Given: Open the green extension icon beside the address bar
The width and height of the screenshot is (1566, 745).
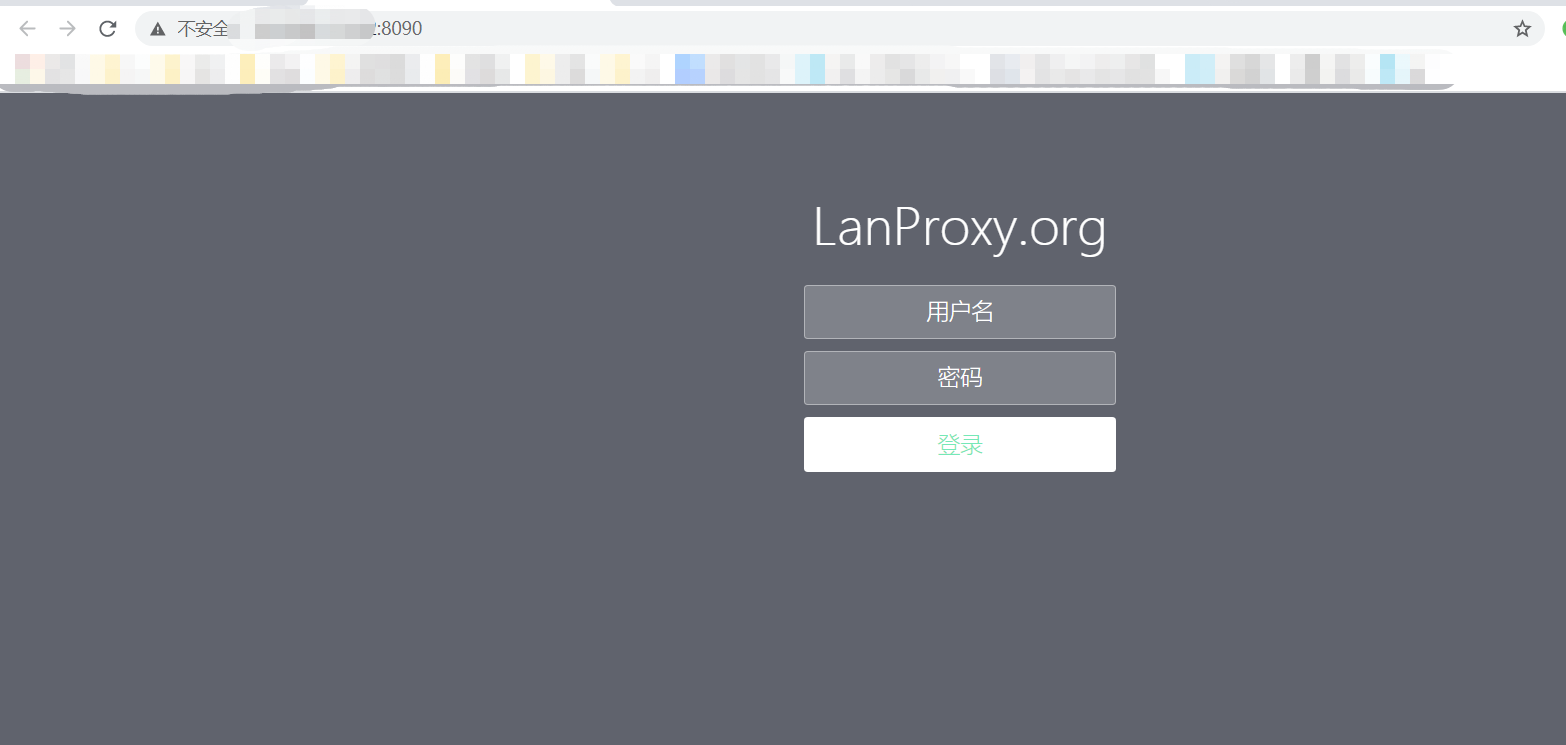Looking at the screenshot, I should tap(1563, 29).
